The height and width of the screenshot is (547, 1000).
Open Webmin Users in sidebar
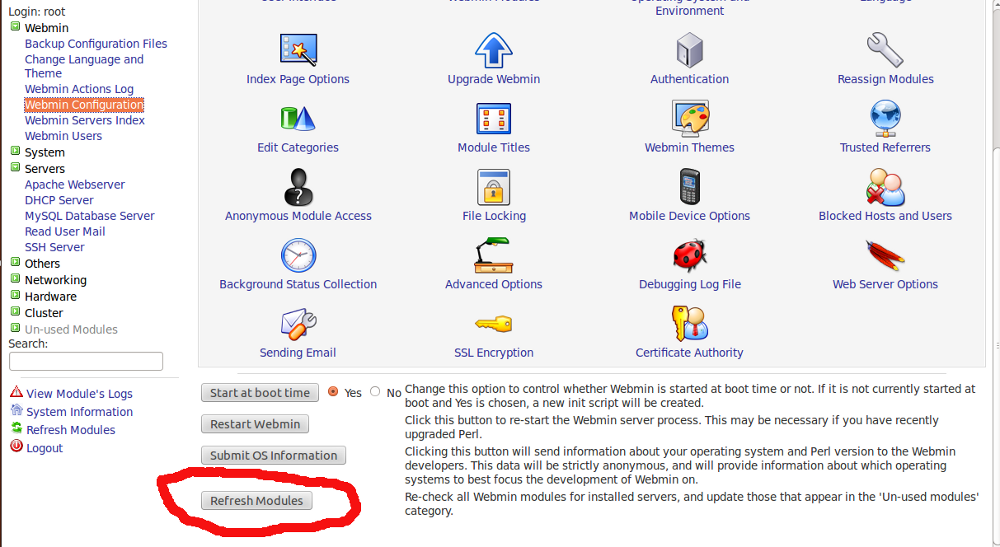[63, 136]
